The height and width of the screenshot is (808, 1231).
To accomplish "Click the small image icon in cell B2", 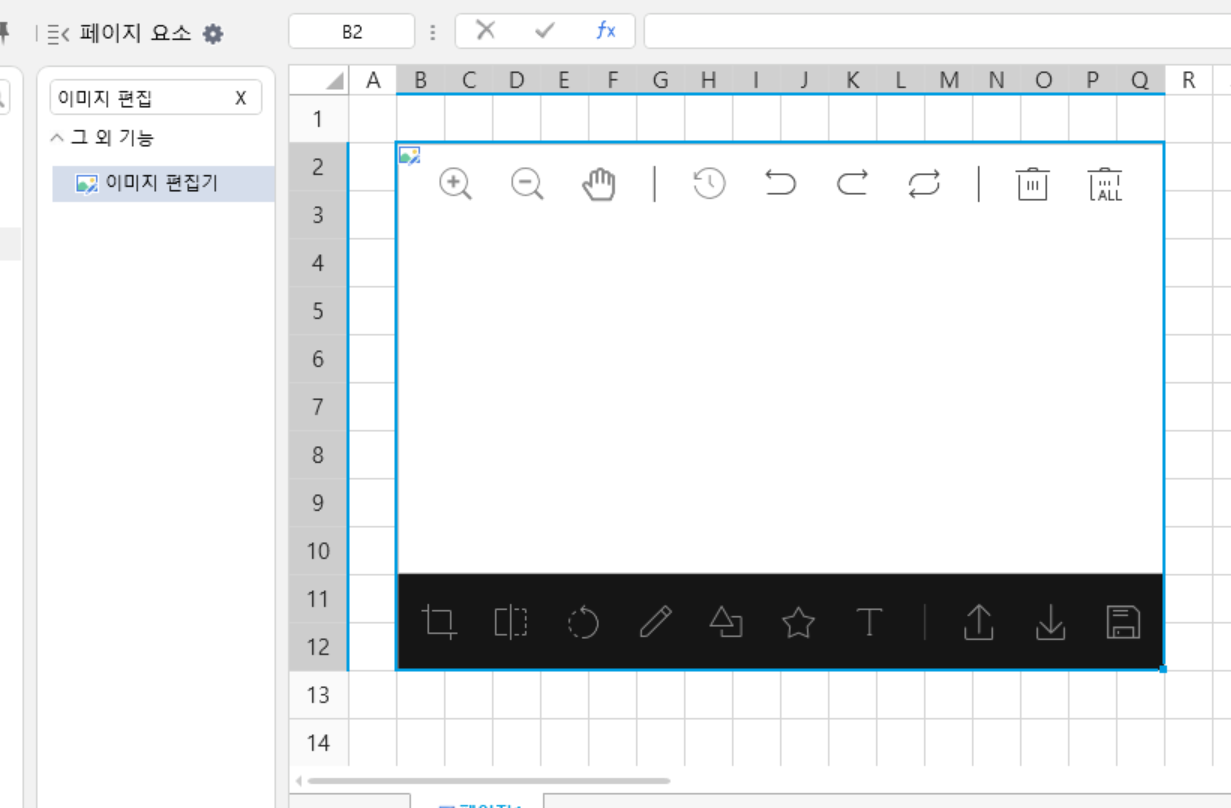I will (x=409, y=155).
